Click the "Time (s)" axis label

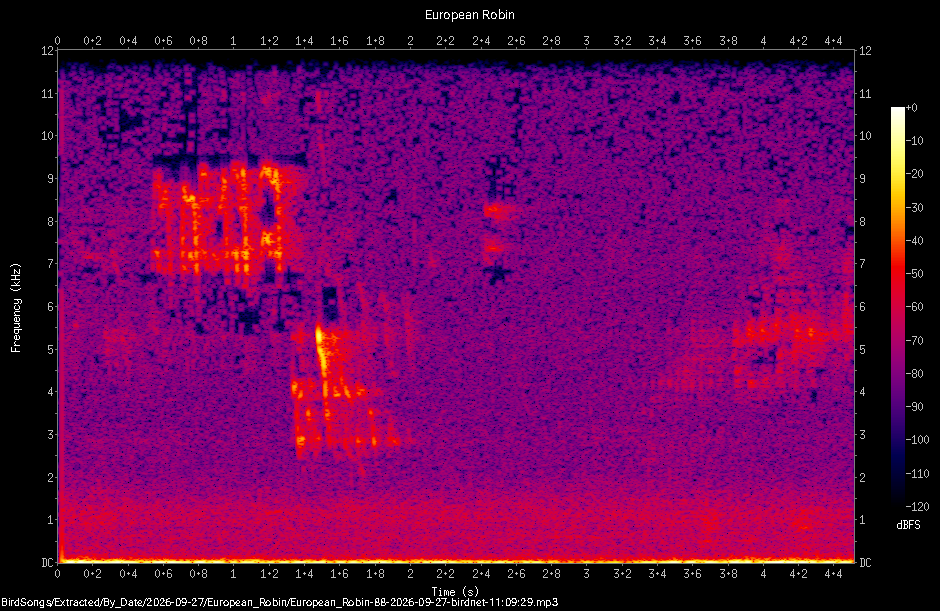tap(455, 592)
